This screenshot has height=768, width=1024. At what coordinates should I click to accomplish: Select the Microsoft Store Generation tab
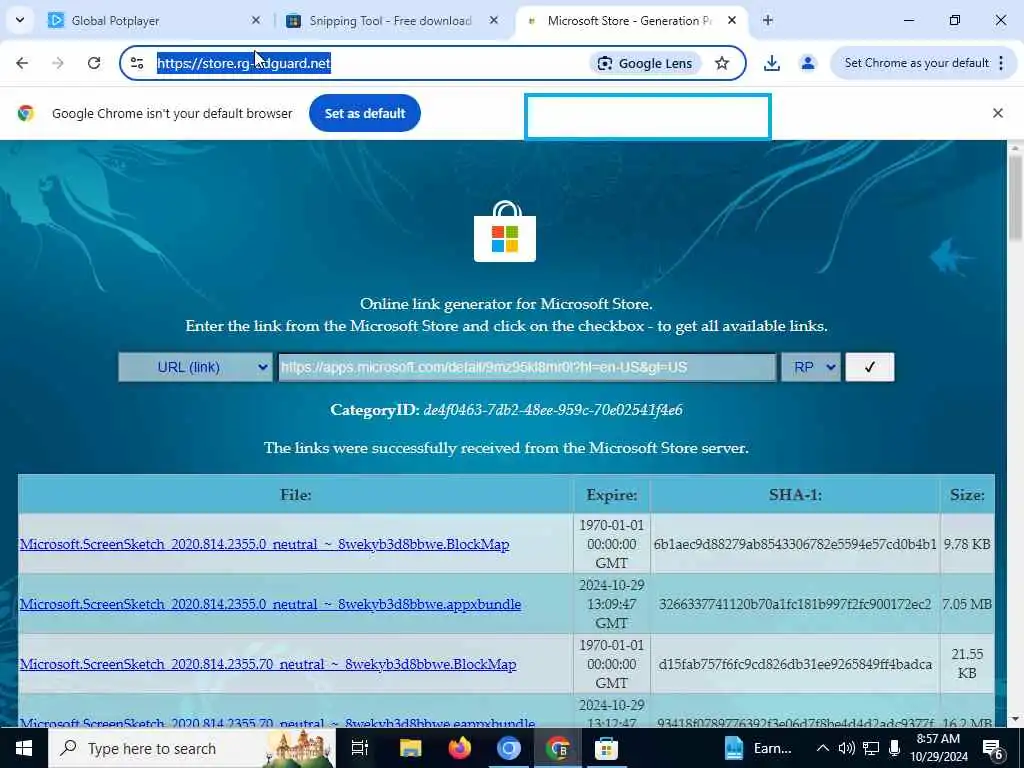tap(630, 21)
